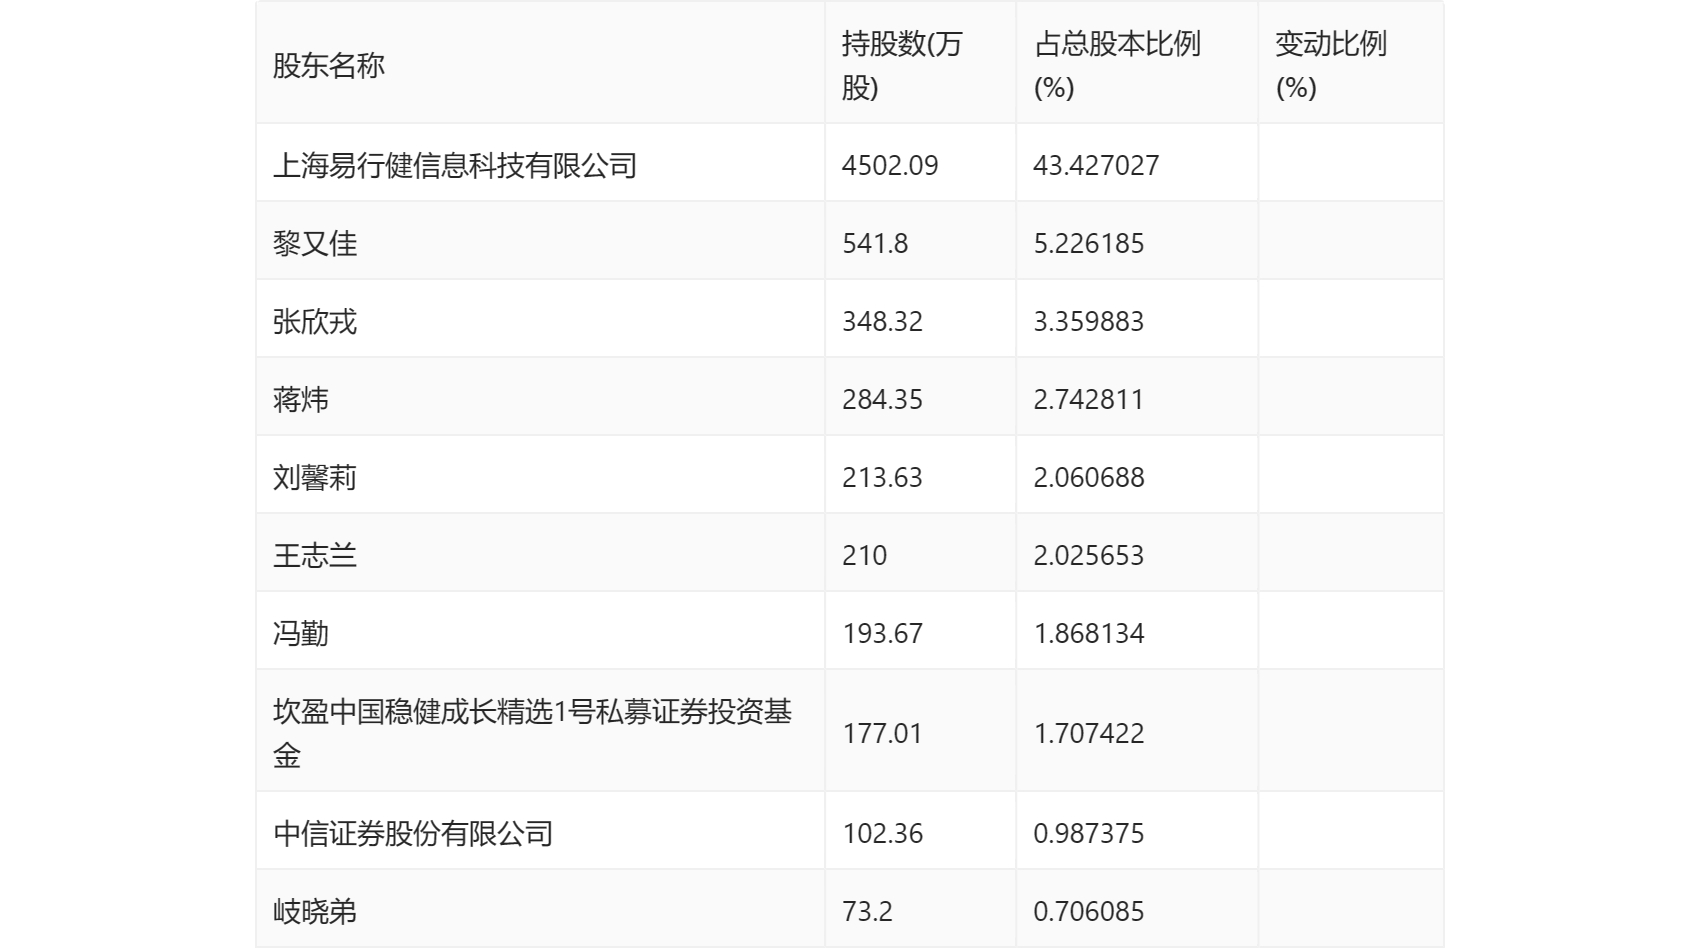Click the holding value 284.35

pyautogui.click(x=882, y=399)
